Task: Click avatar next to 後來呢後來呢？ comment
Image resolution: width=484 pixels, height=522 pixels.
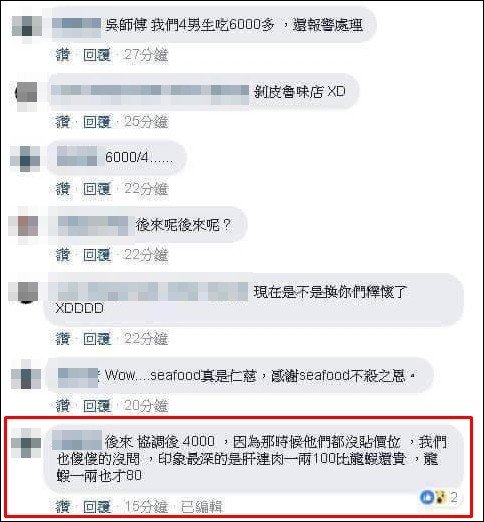Action: point(25,226)
